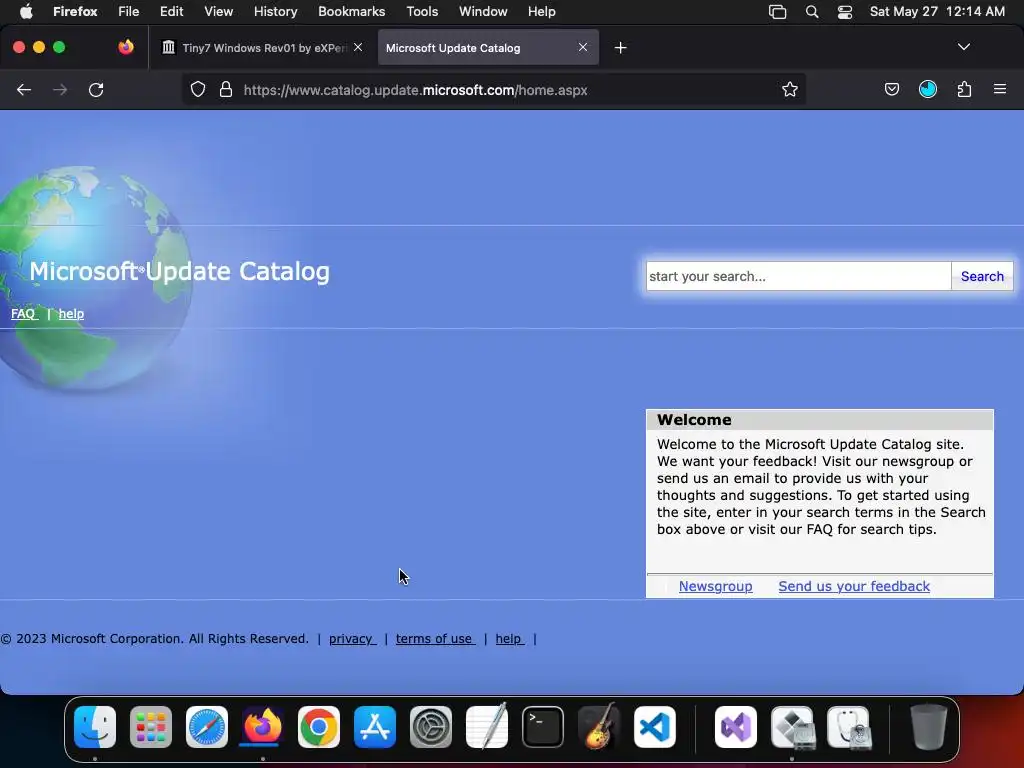The height and width of the screenshot is (768, 1024).
Task: Click the pinned Firefox tab icon
Action: tap(125, 47)
